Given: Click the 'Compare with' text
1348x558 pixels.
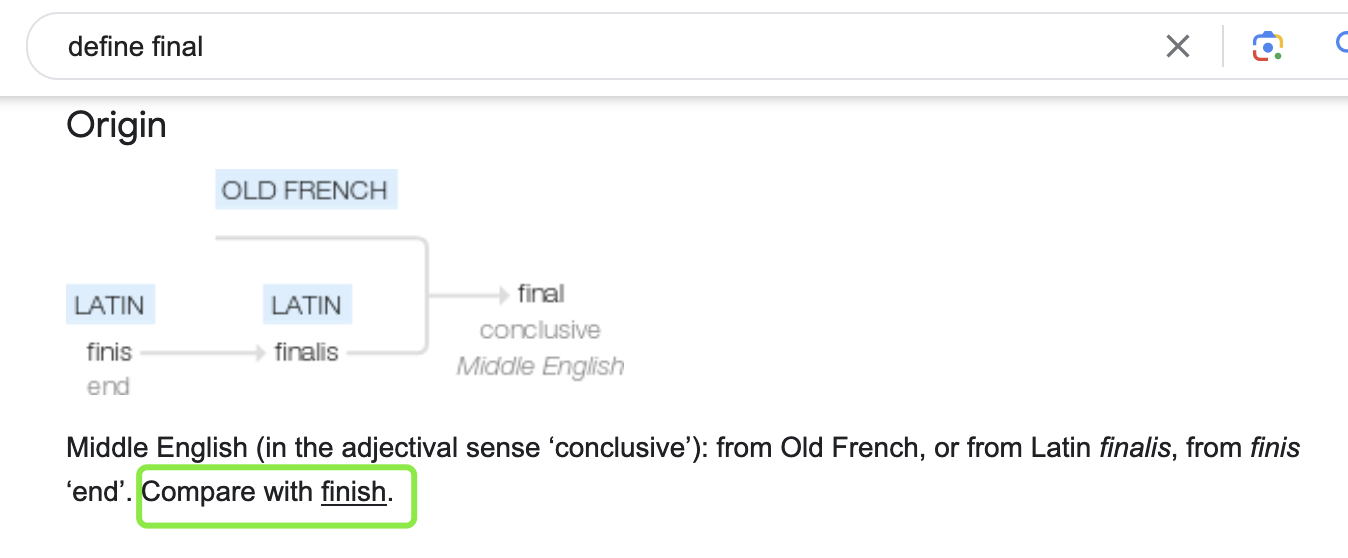Looking at the screenshot, I should (x=228, y=492).
